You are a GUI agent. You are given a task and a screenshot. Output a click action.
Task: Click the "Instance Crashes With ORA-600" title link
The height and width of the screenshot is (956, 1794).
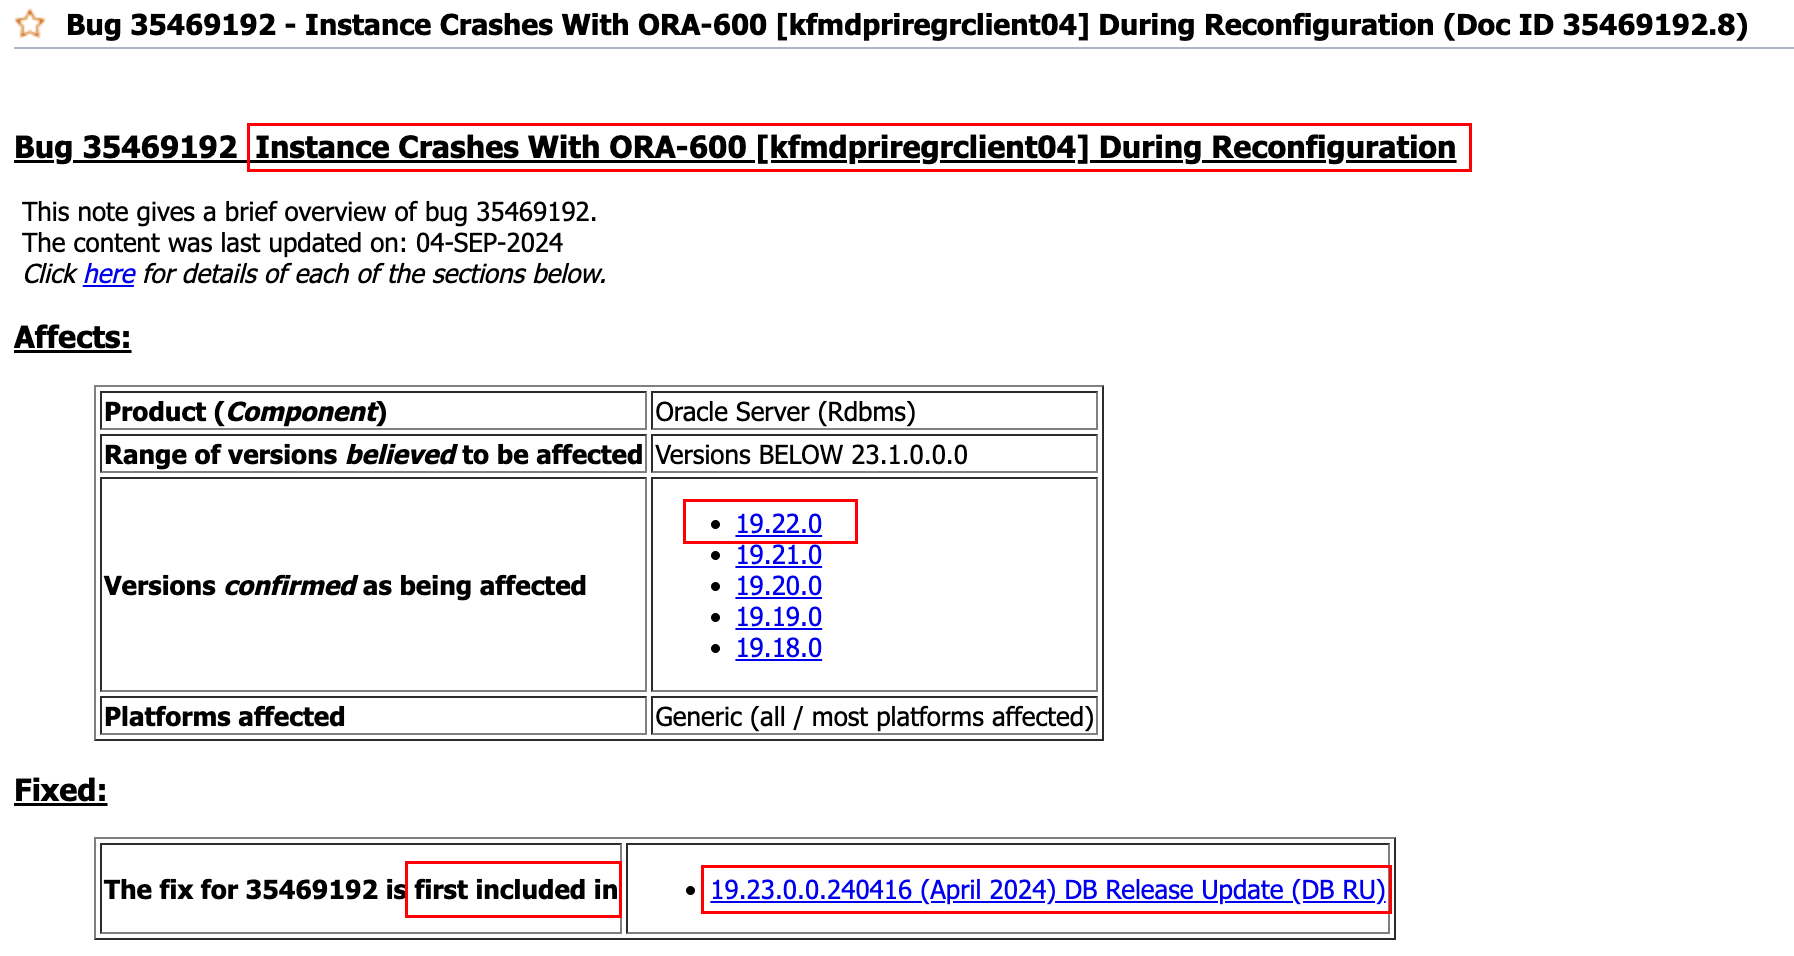pos(854,147)
